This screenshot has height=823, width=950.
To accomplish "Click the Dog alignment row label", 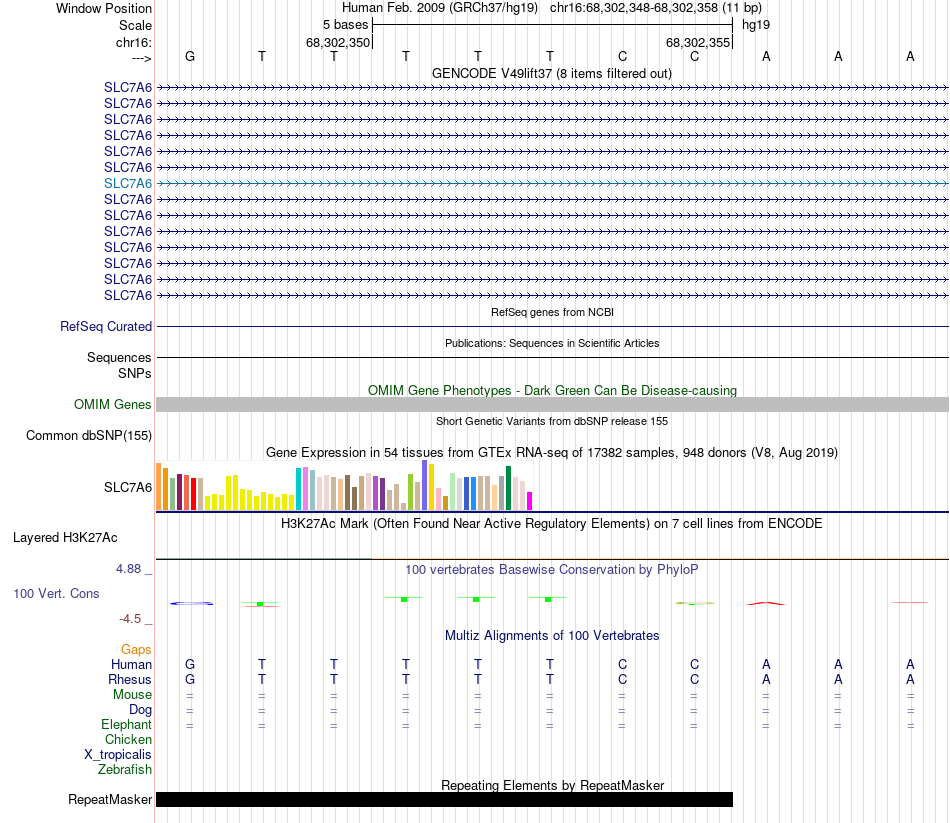I will (140, 710).
